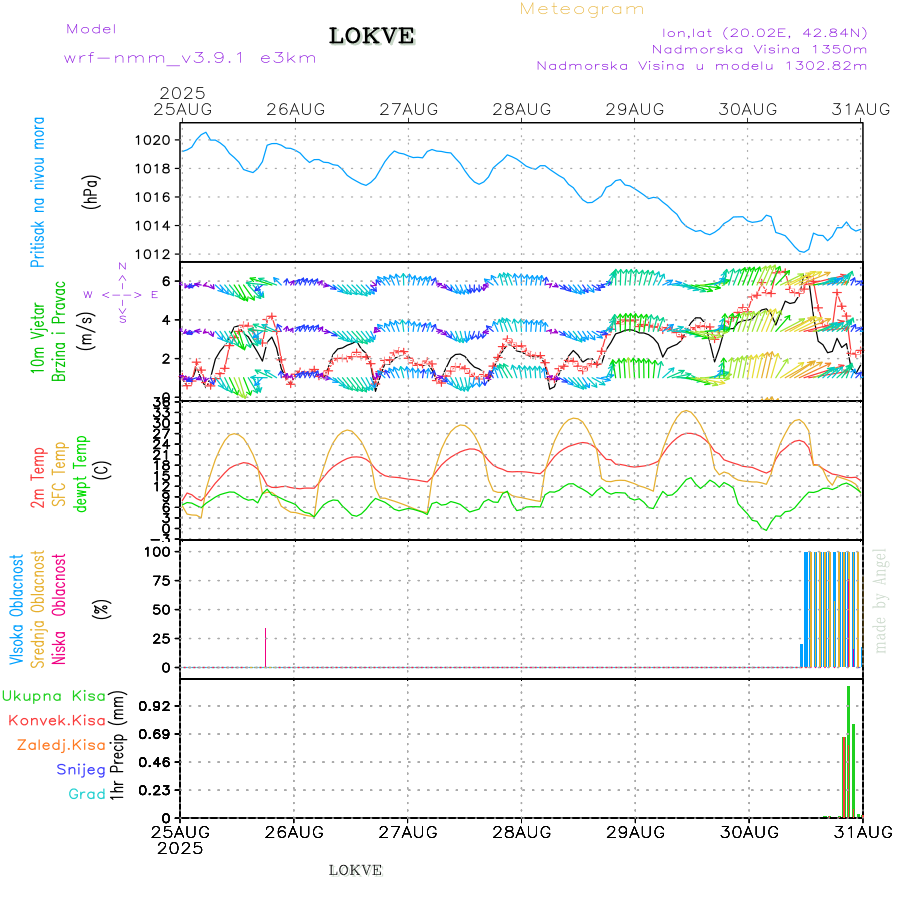Click the wind direction compass rose icon
Screen dimensions: 900x900
(x=122, y=294)
